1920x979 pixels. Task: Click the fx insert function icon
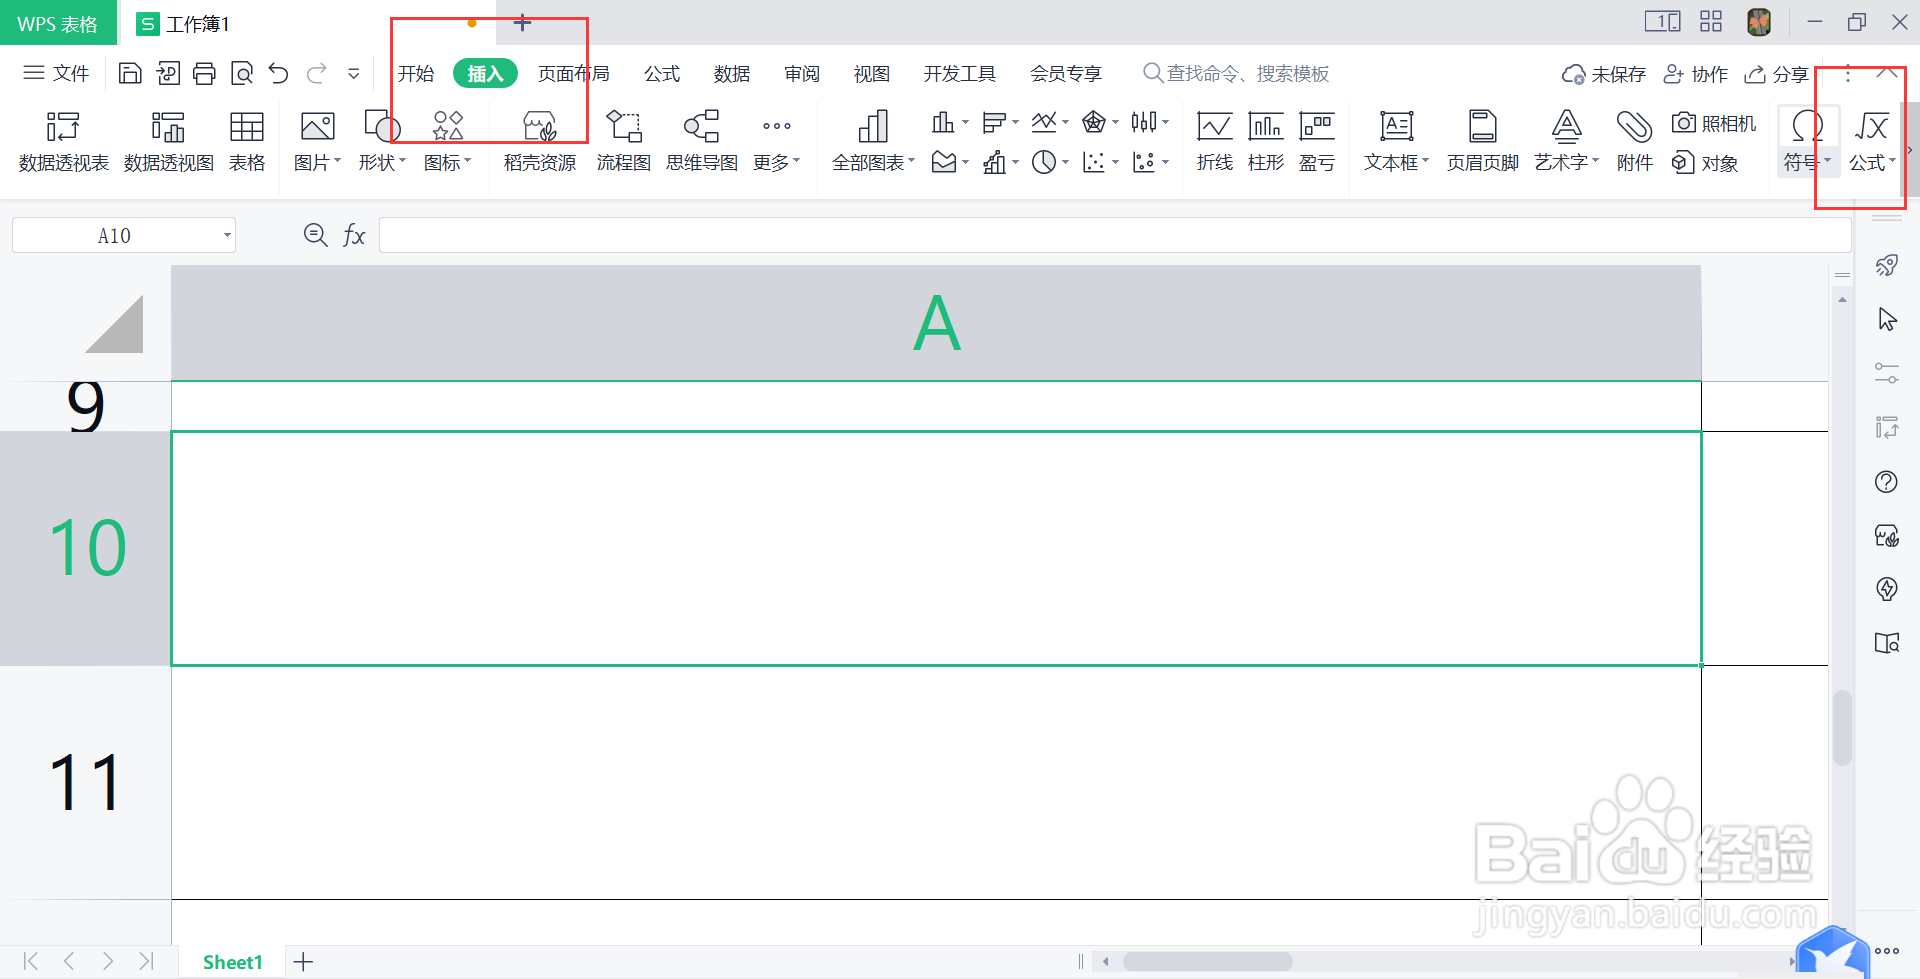pos(354,235)
